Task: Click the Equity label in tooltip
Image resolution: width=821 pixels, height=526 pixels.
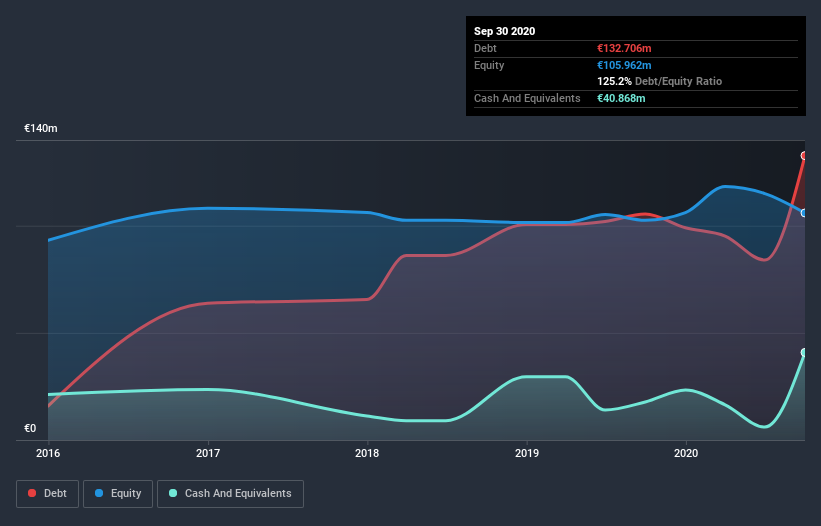Action: tap(489, 65)
